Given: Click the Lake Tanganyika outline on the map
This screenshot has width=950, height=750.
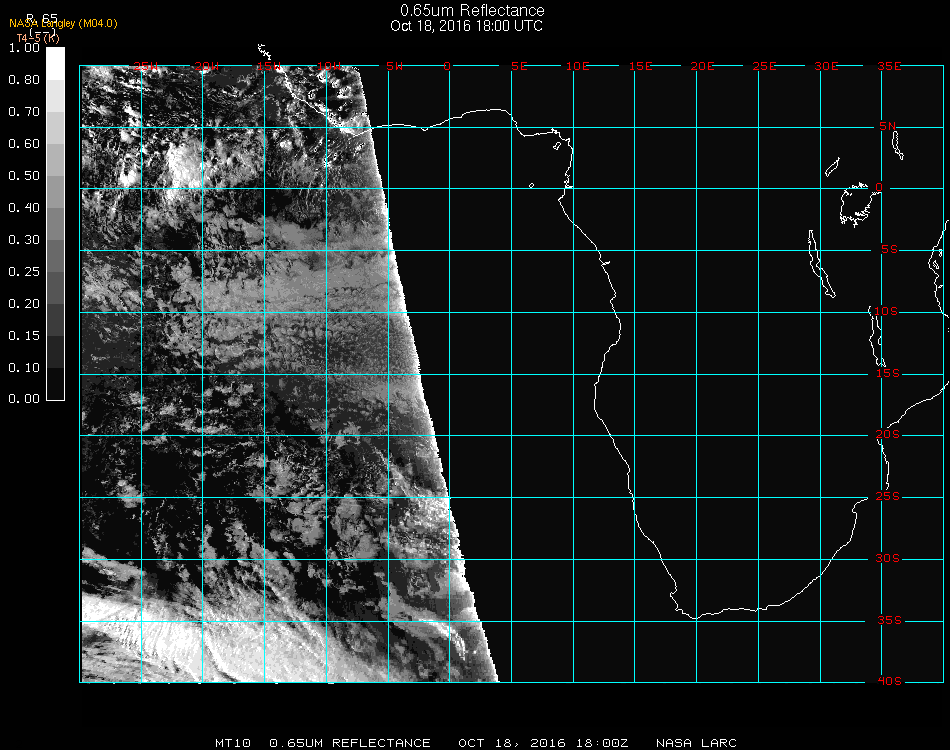Looking at the screenshot, I should 821,264.
